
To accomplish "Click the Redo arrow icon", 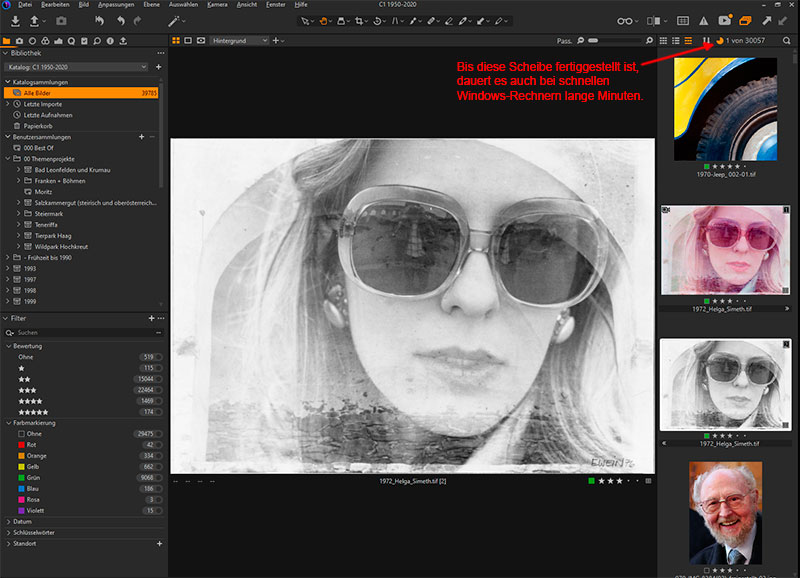I will tap(137, 21).
